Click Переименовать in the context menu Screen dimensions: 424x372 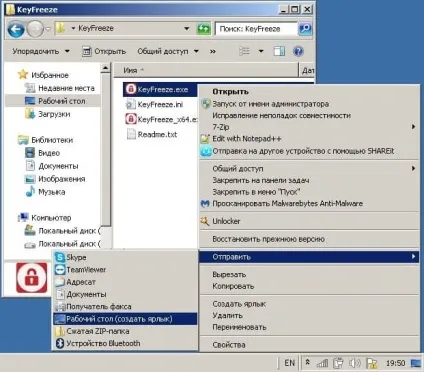[x=309, y=327]
